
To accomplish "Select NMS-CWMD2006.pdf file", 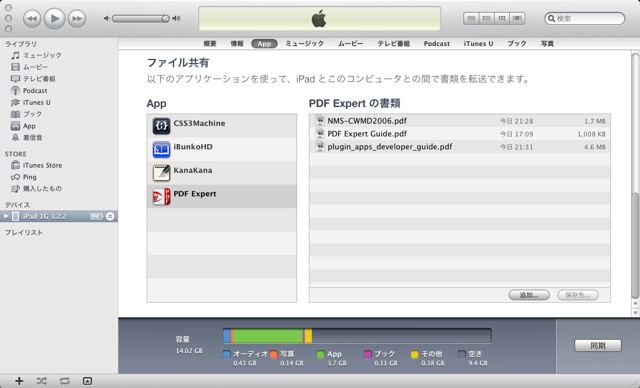I will (x=460, y=121).
